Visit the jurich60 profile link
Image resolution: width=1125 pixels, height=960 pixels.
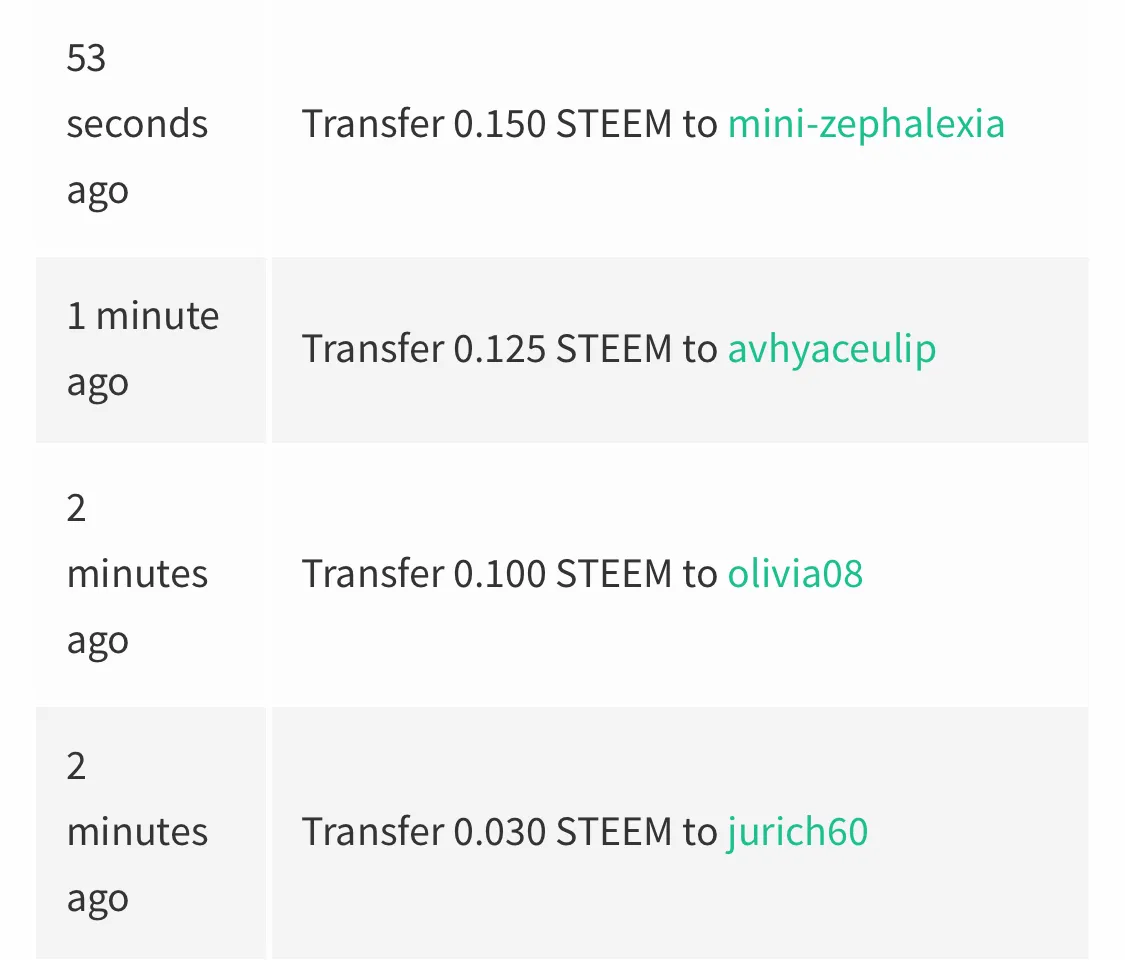point(798,832)
